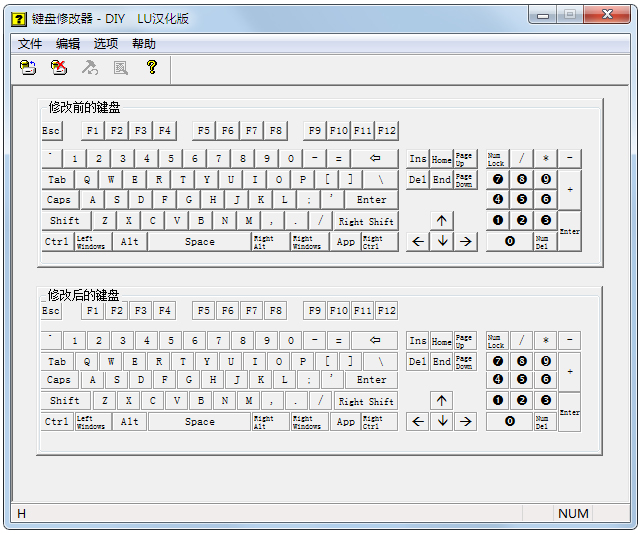Open help via the yellow question mark icon

click(152, 67)
